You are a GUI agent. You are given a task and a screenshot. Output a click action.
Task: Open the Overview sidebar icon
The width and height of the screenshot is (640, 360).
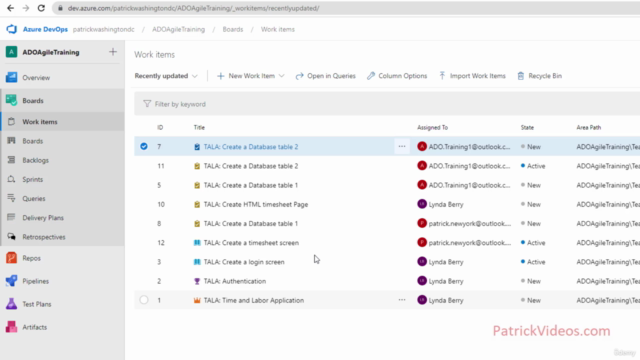[x=11, y=77]
